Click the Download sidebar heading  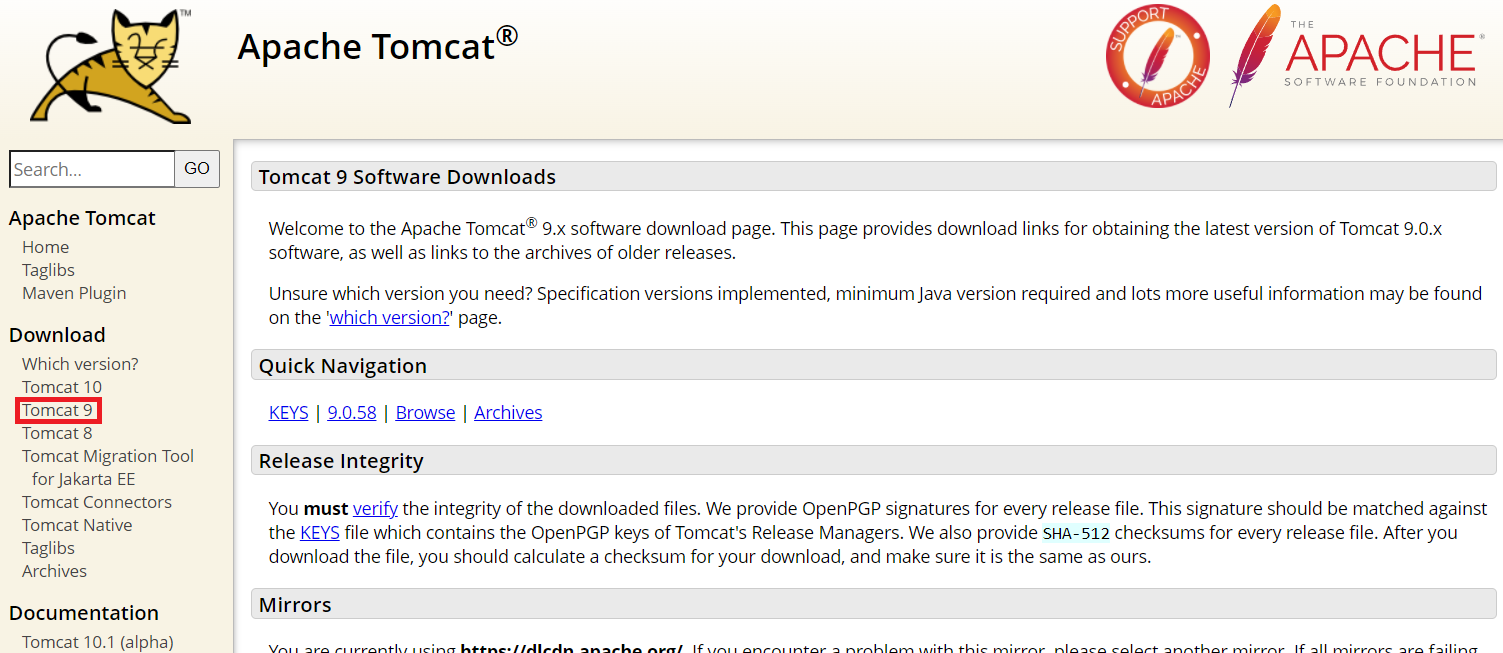(57, 335)
